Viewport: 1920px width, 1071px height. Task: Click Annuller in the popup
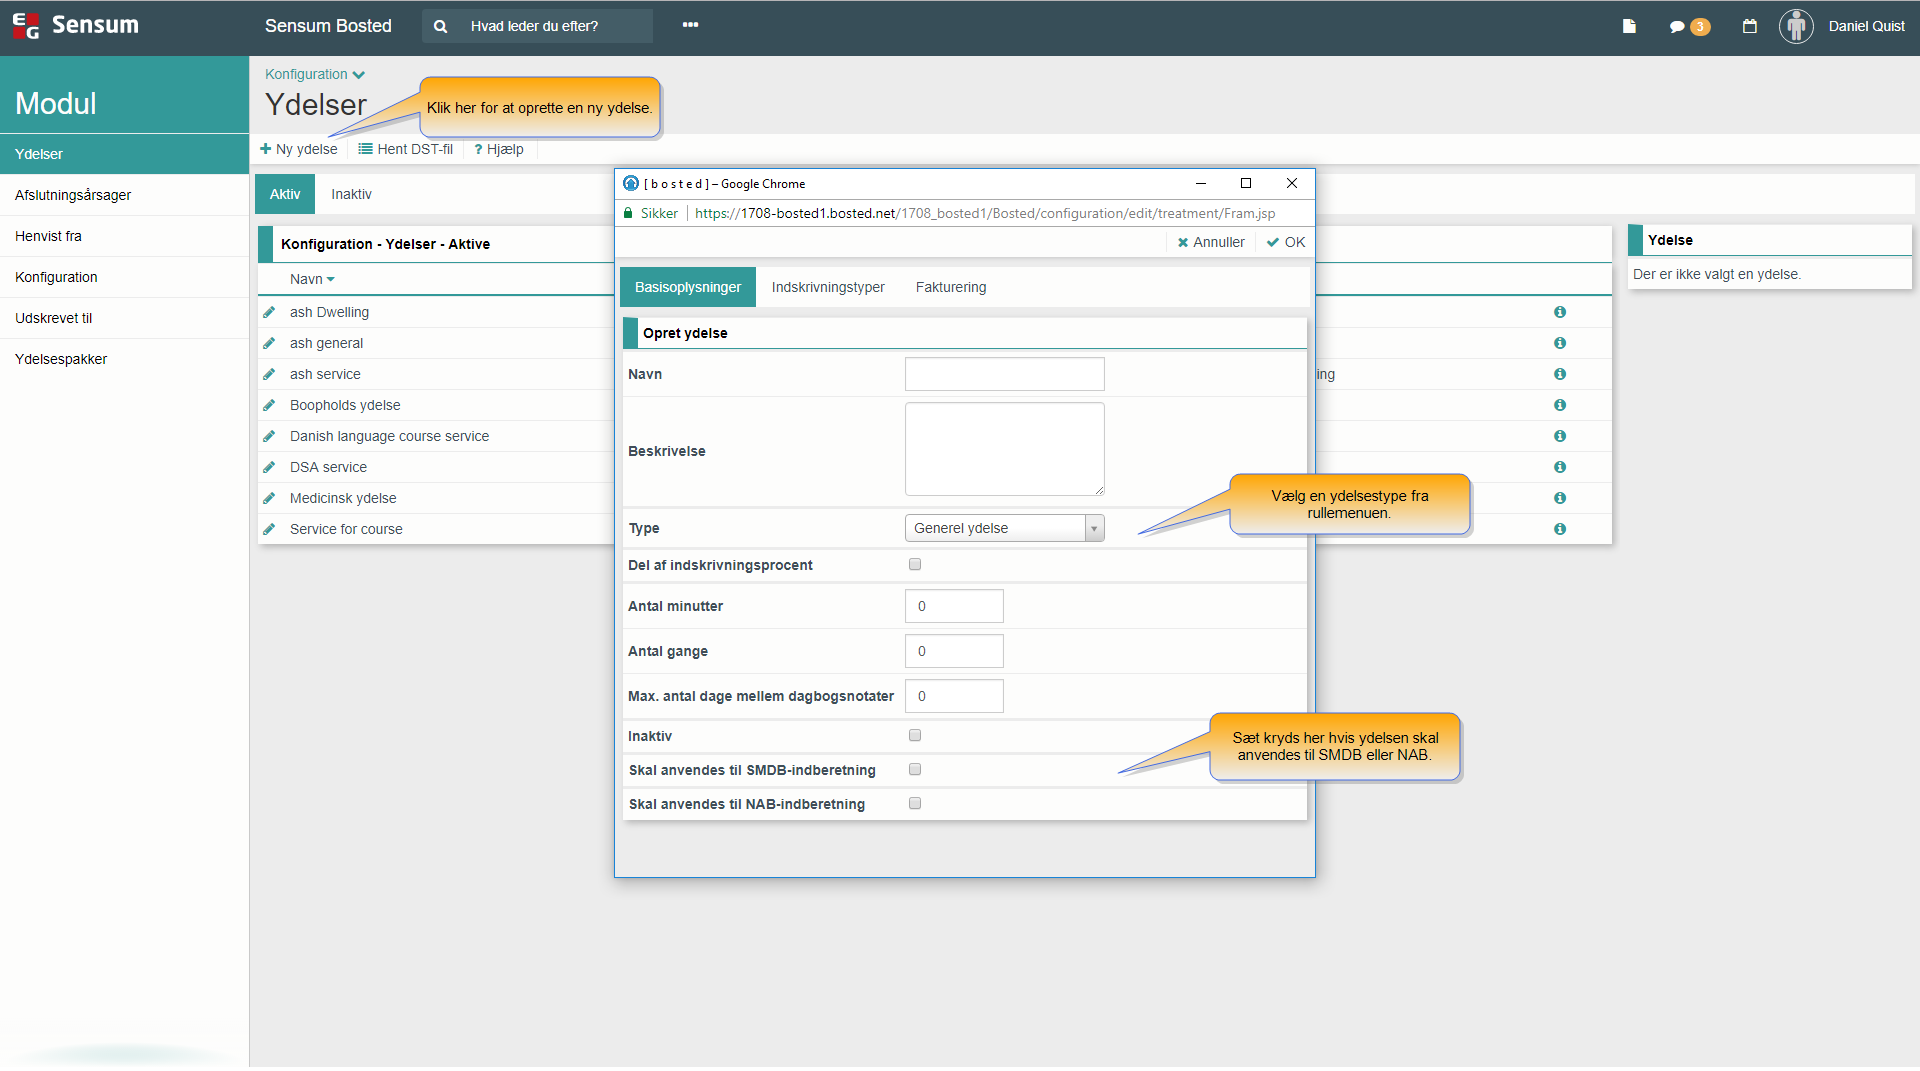tap(1211, 242)
